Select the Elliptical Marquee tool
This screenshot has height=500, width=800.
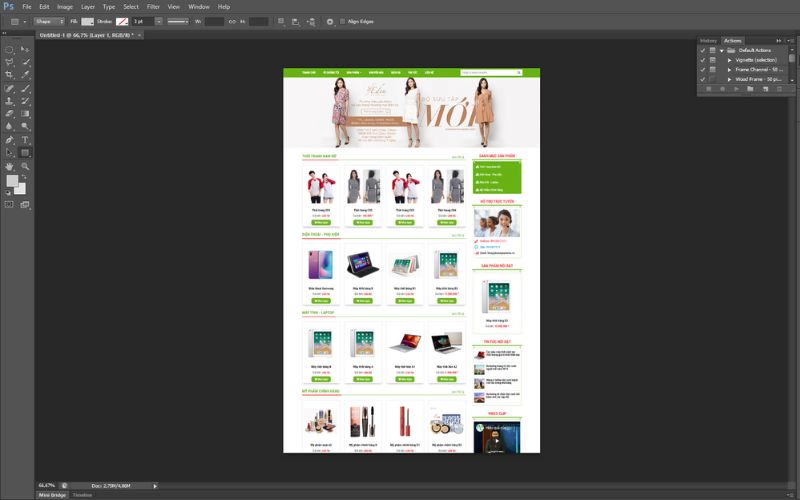pos(9,49)
